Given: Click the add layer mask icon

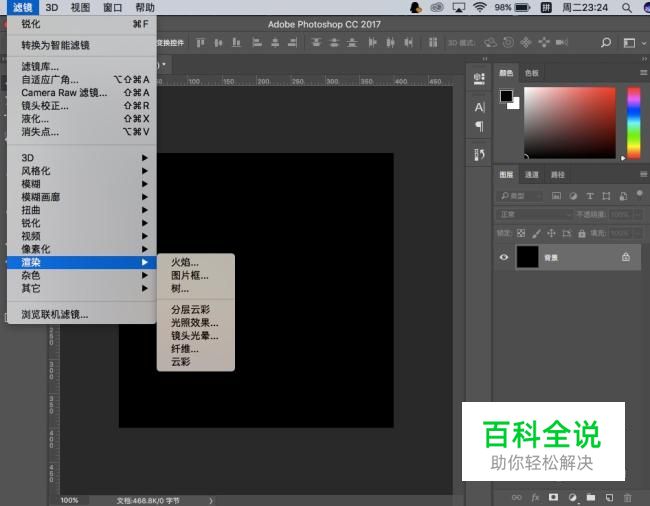Looking at the screenshot, I should [x=553, y=497].
